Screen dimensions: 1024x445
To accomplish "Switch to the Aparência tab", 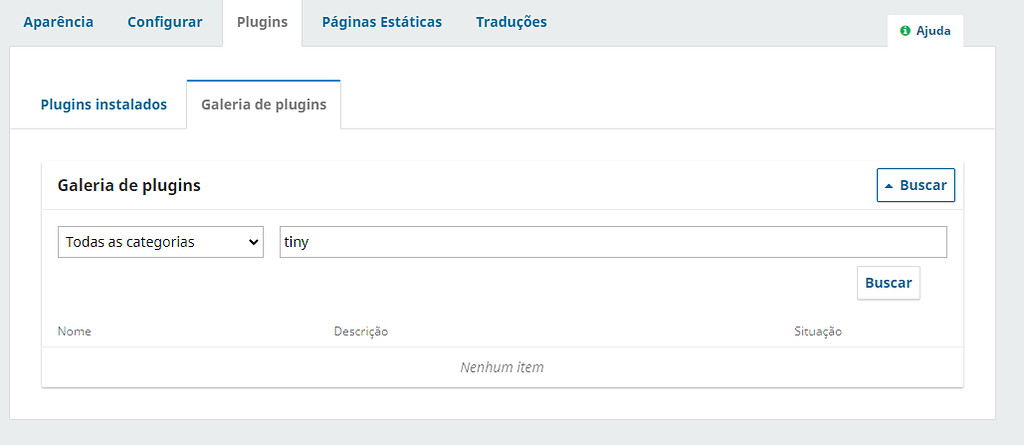I will click(58, 22).
